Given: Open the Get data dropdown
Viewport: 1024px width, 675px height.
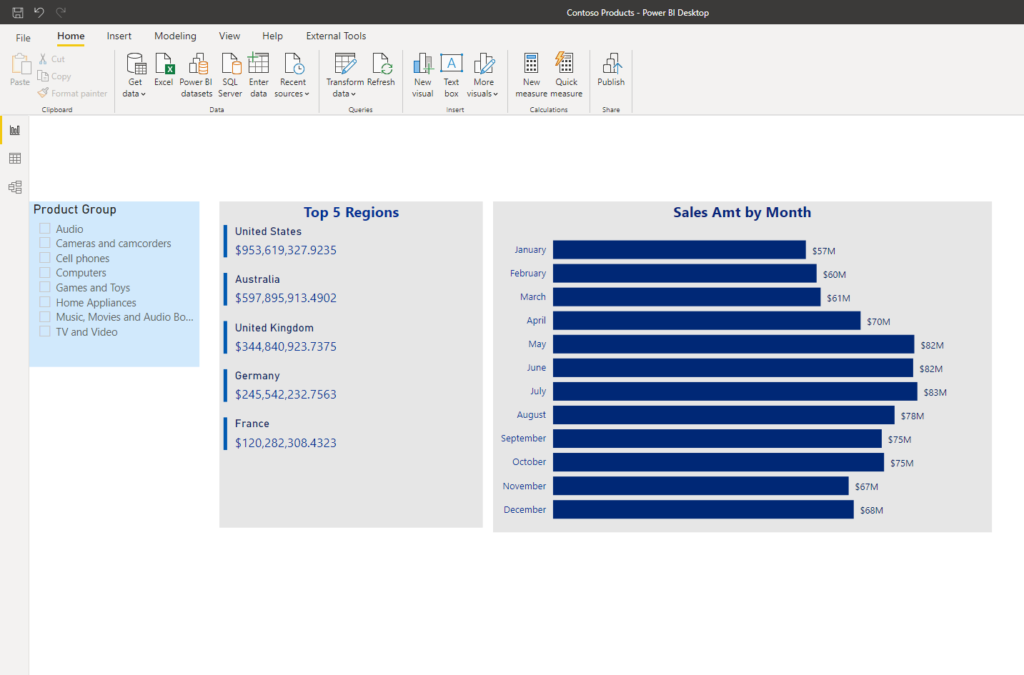Looking at the screenshot, I should click(135, 75).
